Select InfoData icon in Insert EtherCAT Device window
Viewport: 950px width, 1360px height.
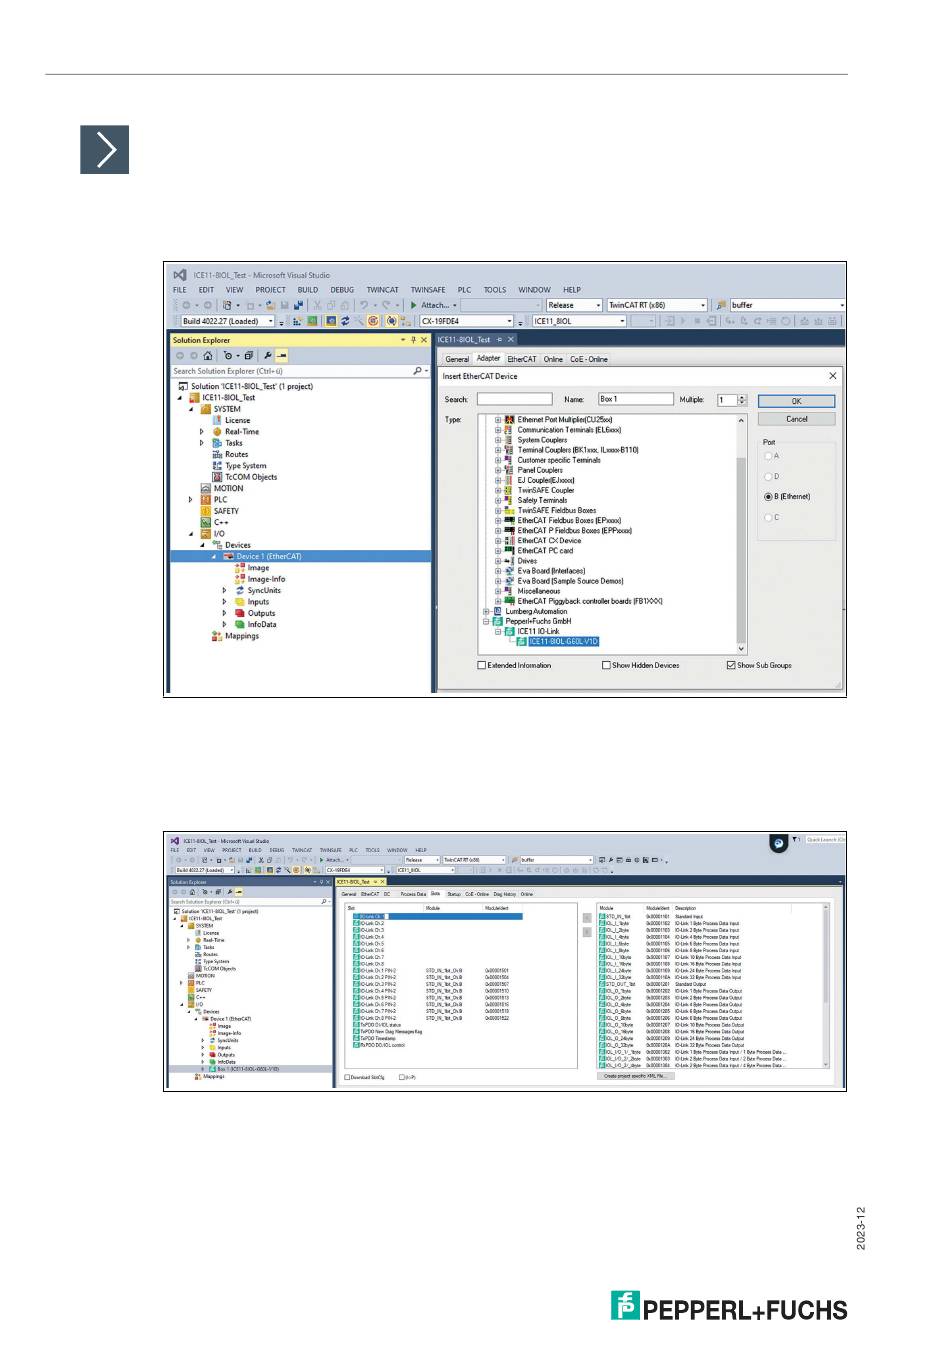(240, 624)
